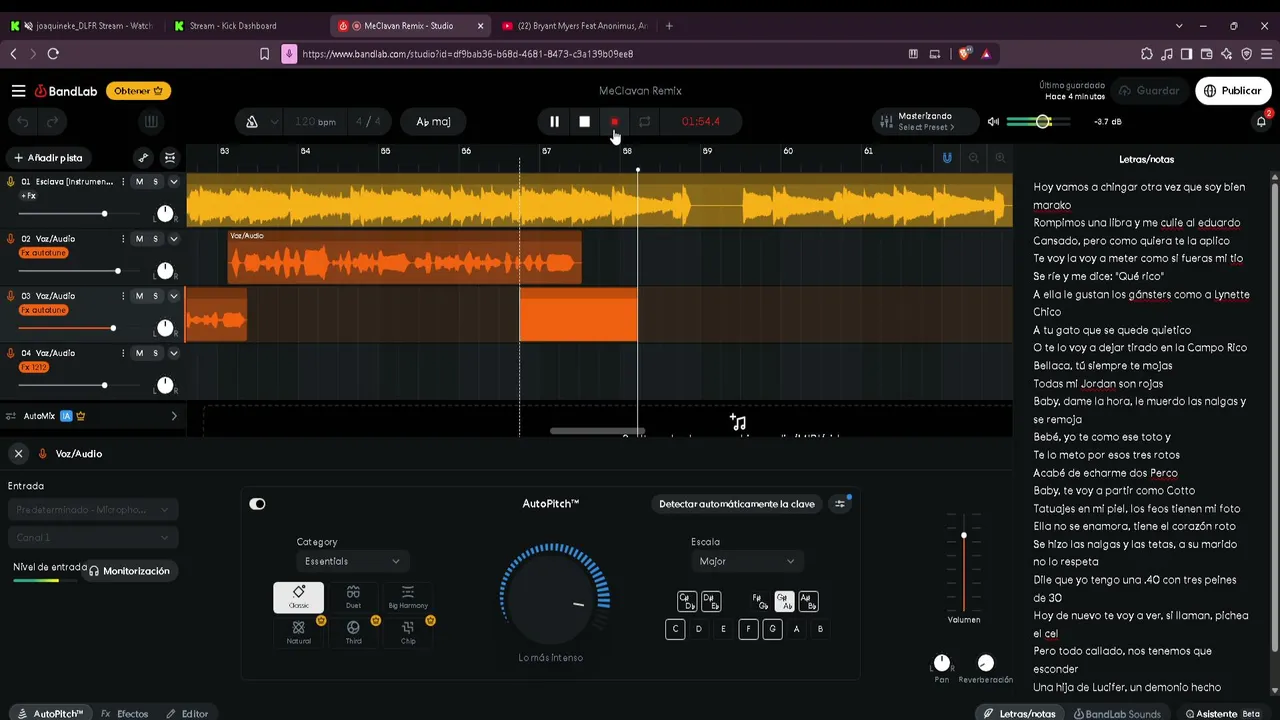Select the Third AutoPitch preset
This screenshot has width=1280, height=720.
(x=353, y=632)
